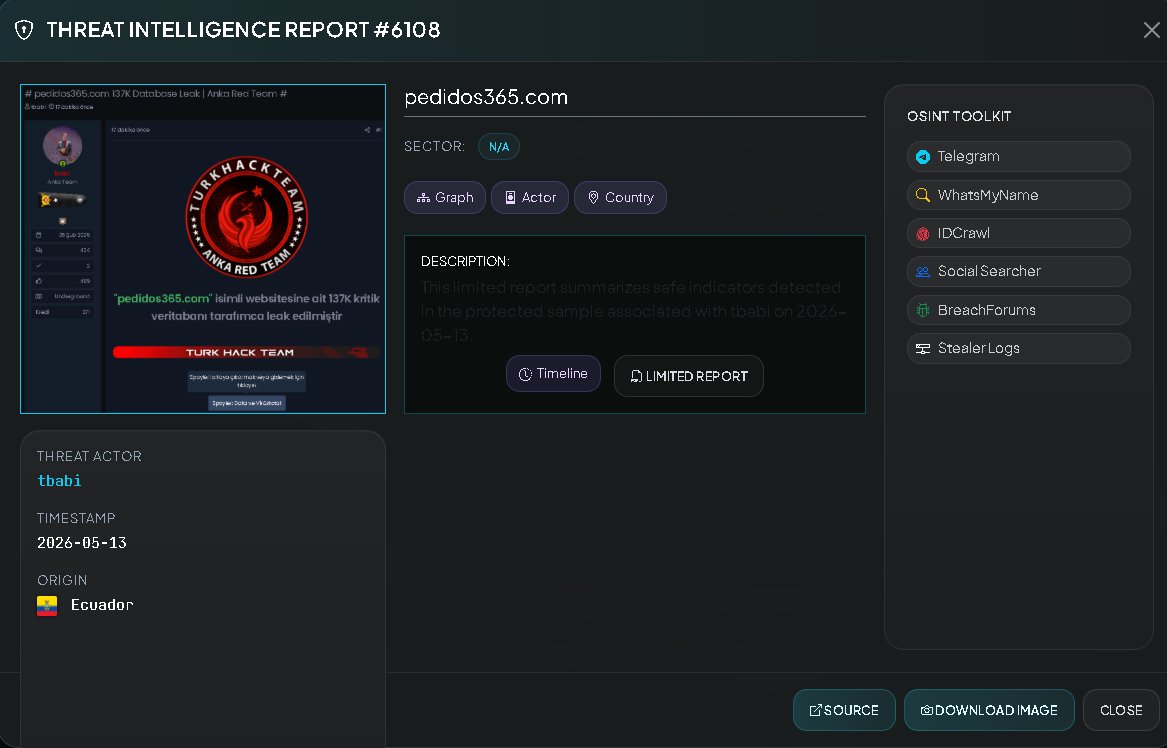The image size is (1167, 748).
Task: Open the BreachForums tool
Action: coord(1019,310)
